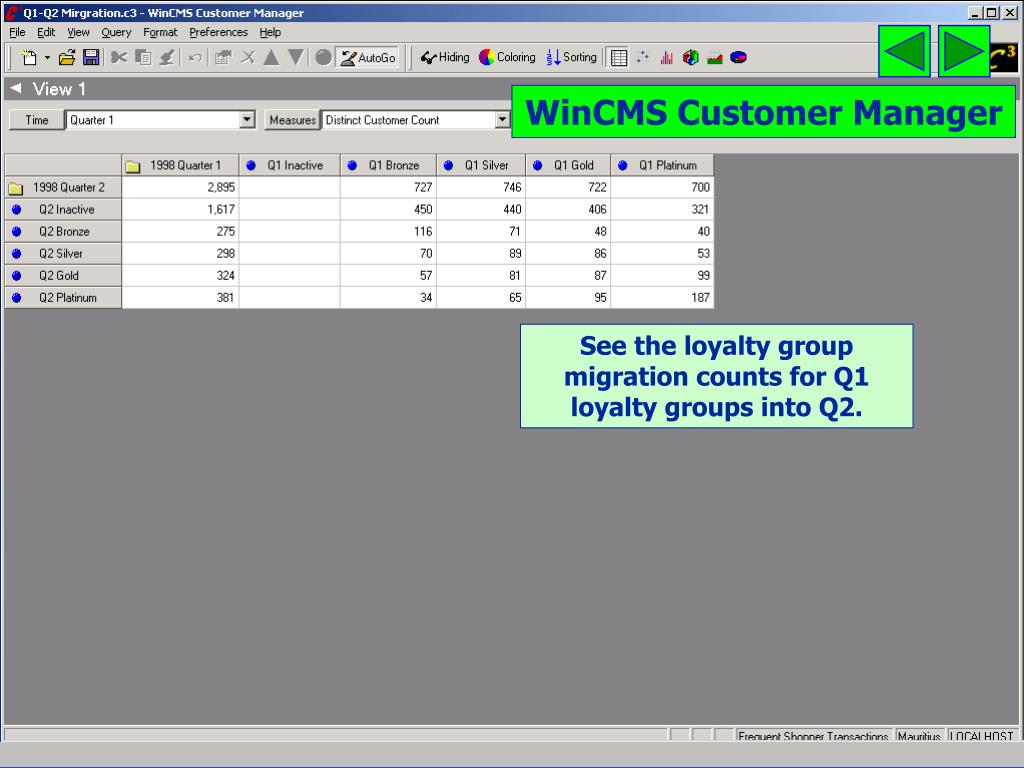Viewport: 1024px width, 768px height.
Task: Click the LOCALHOST status bar entry
Action: tap(981, 735)
